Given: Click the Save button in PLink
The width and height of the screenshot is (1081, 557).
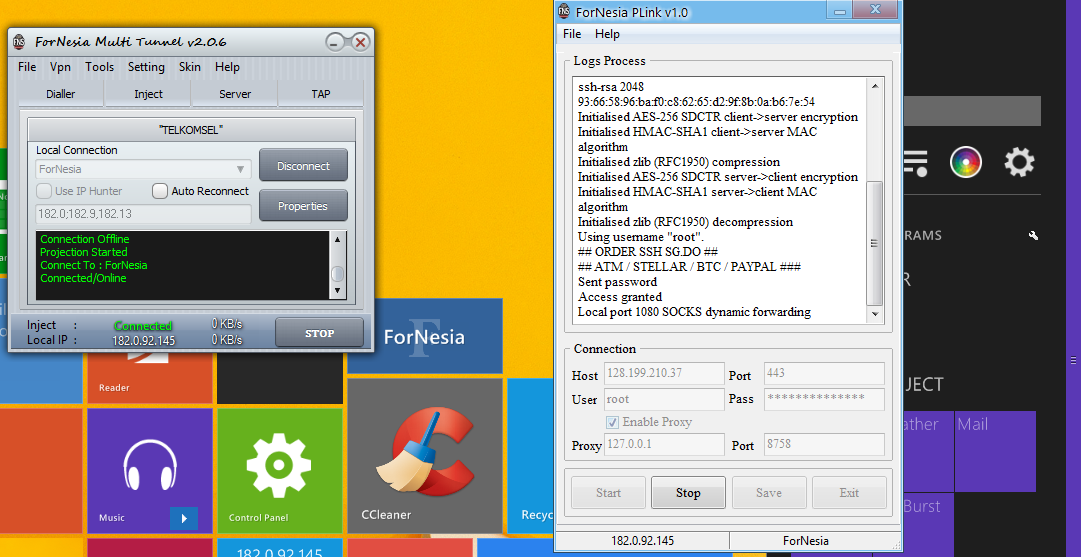Looking at the screenshot, I should (x=769, y=492).
